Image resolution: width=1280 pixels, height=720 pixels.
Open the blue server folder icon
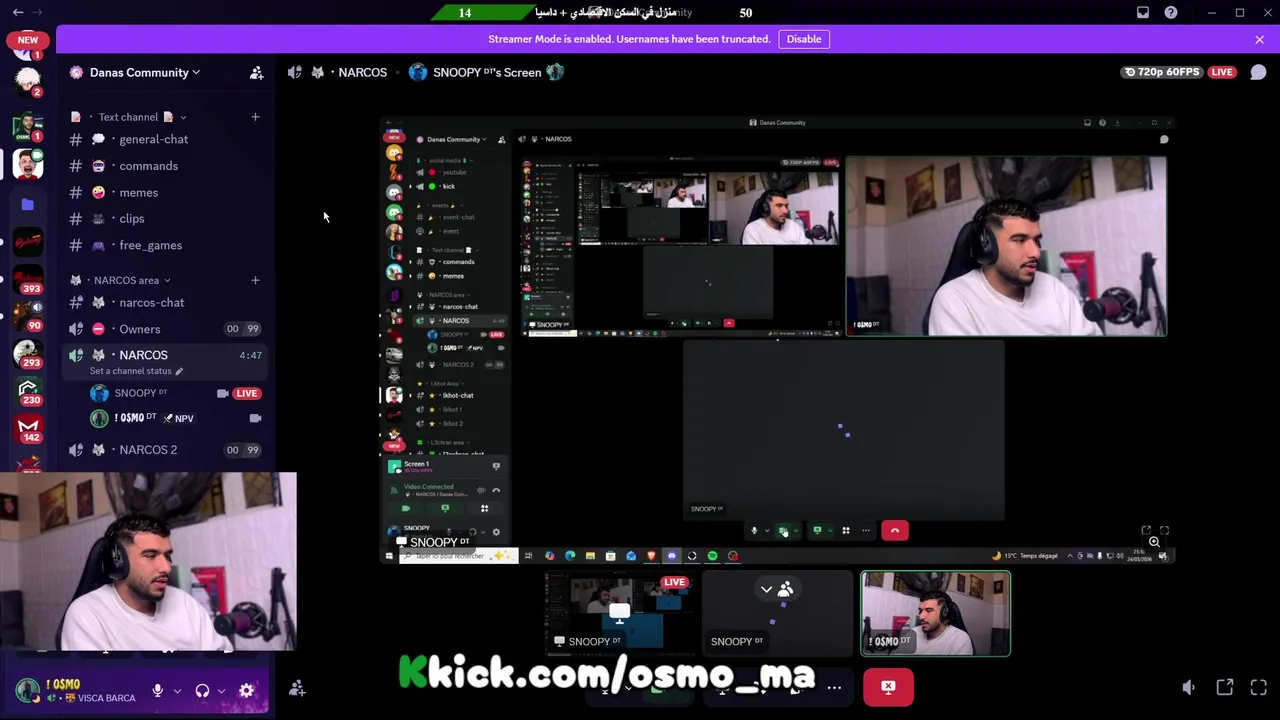(x=28, y=204)
